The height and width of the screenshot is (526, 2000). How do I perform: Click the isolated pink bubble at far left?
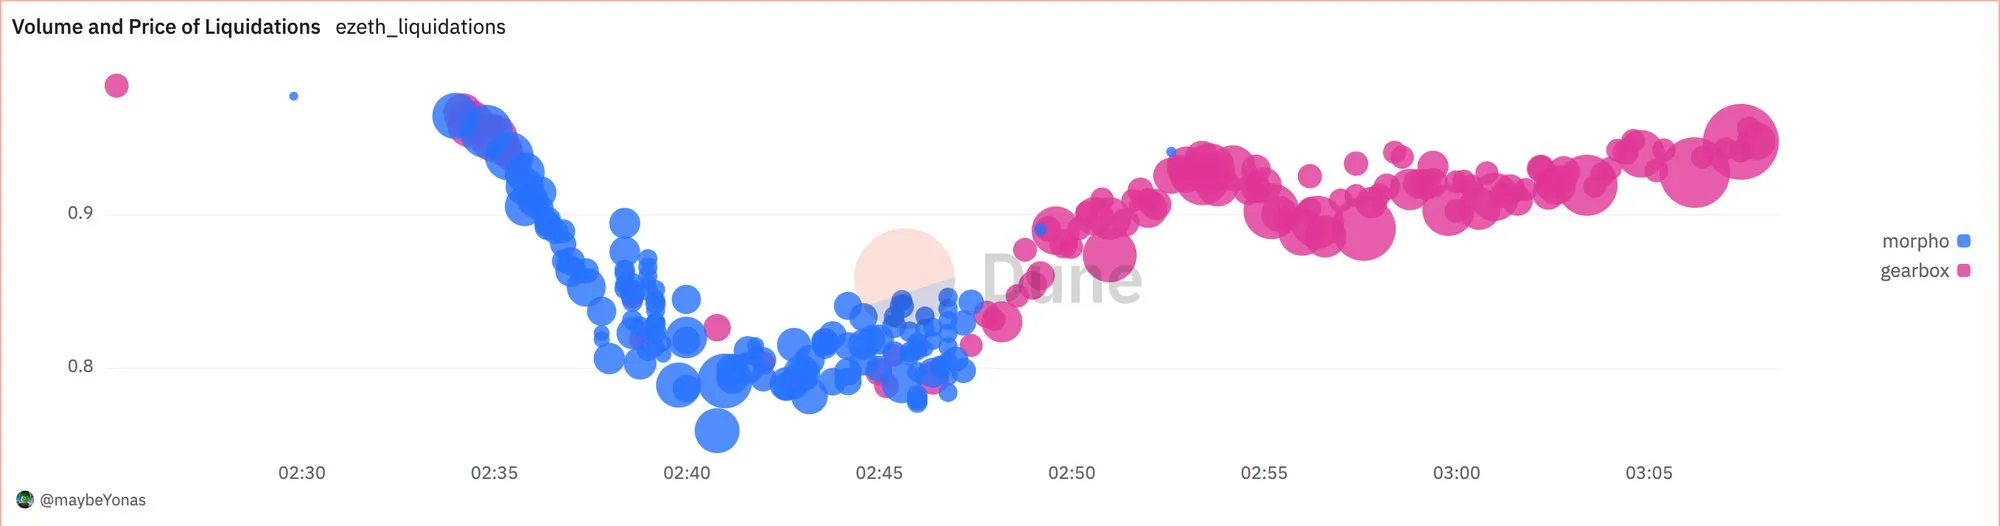[116, 85]
